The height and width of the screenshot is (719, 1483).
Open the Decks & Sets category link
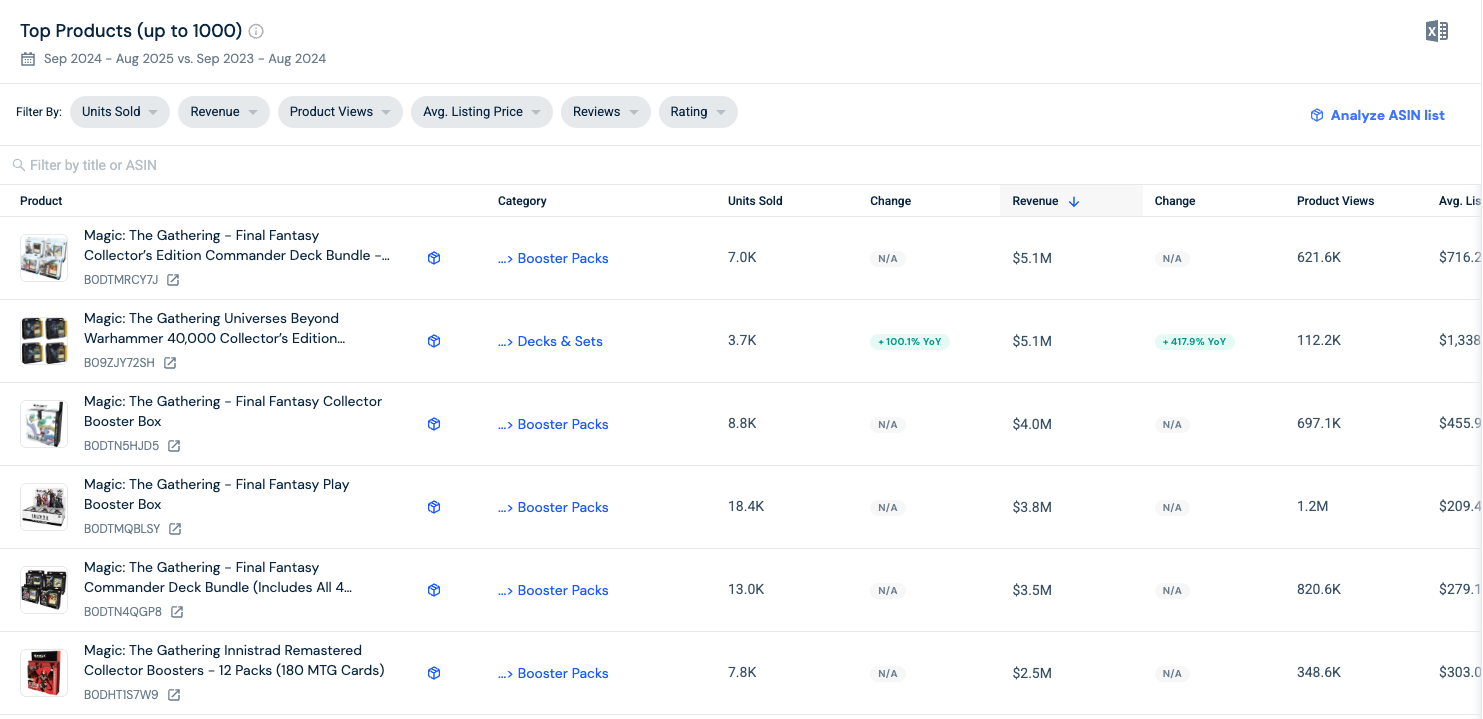(550, 341)
